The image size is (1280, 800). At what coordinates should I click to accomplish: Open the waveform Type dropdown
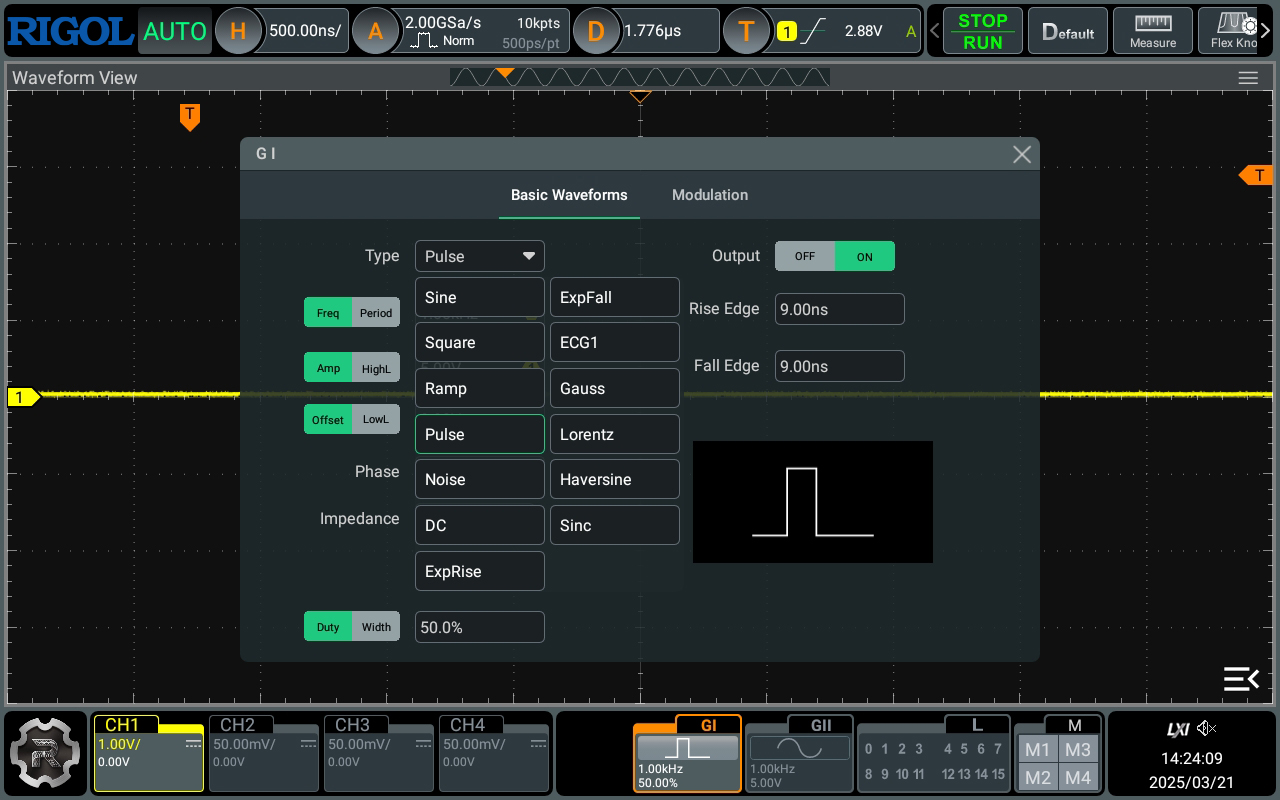point(479,256)
